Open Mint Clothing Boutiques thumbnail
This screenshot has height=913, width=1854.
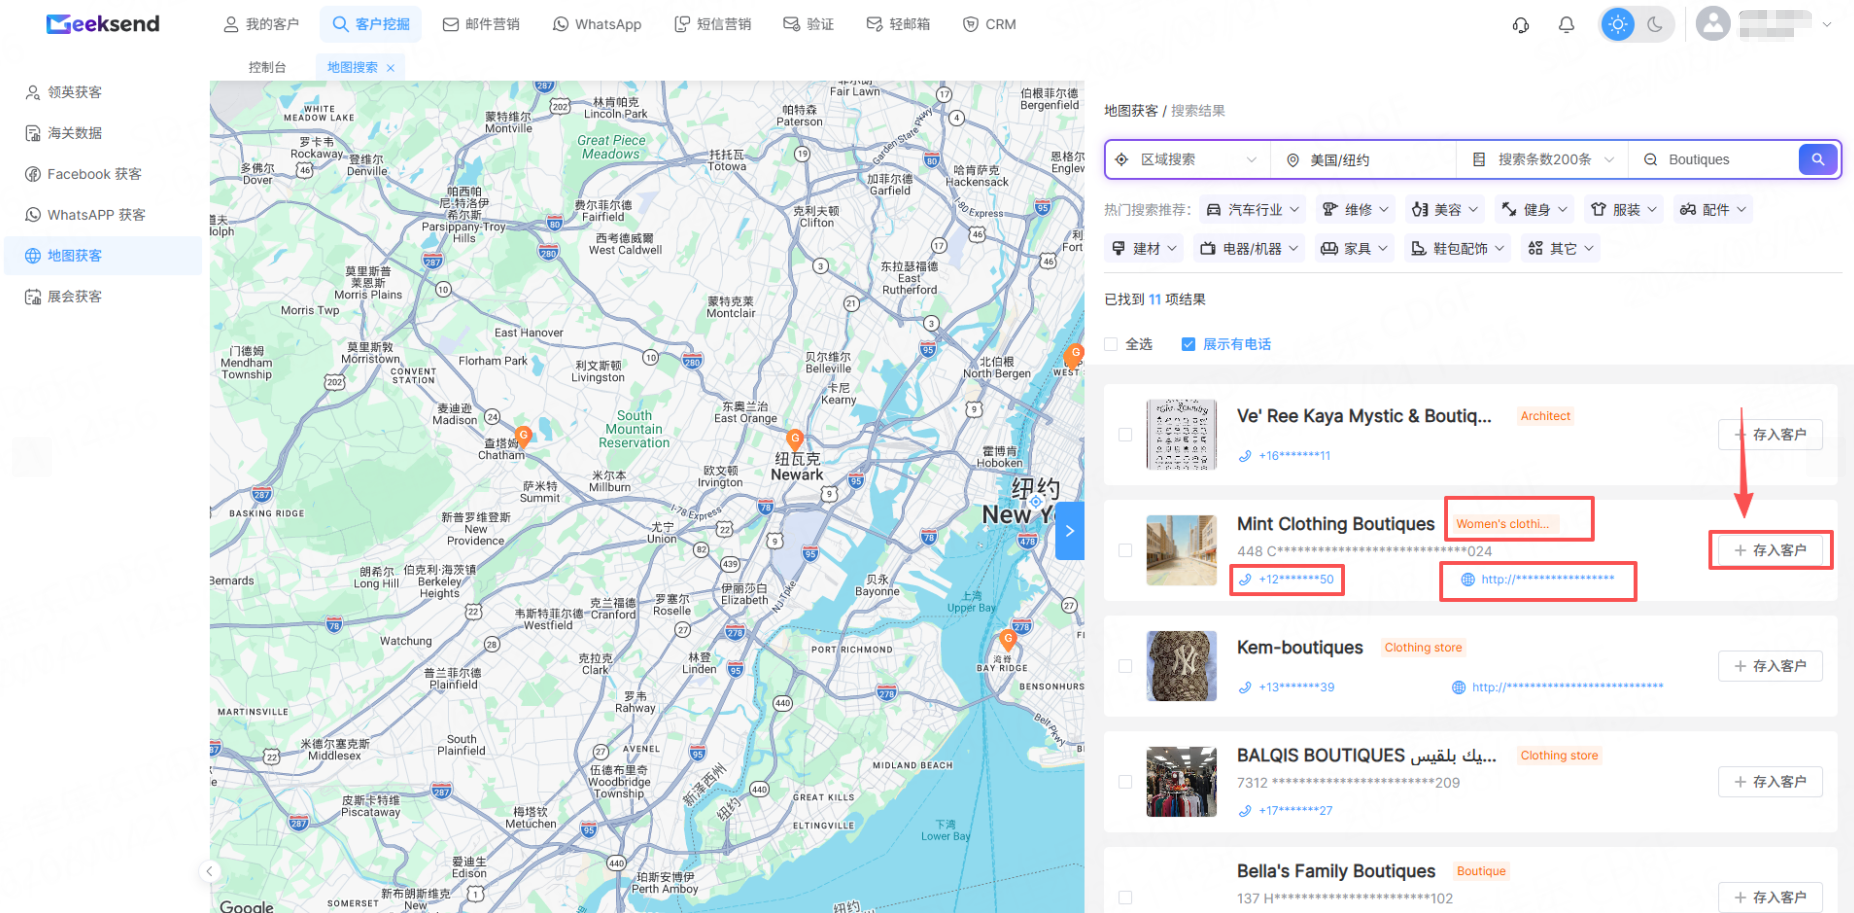tap(1182, 551)
